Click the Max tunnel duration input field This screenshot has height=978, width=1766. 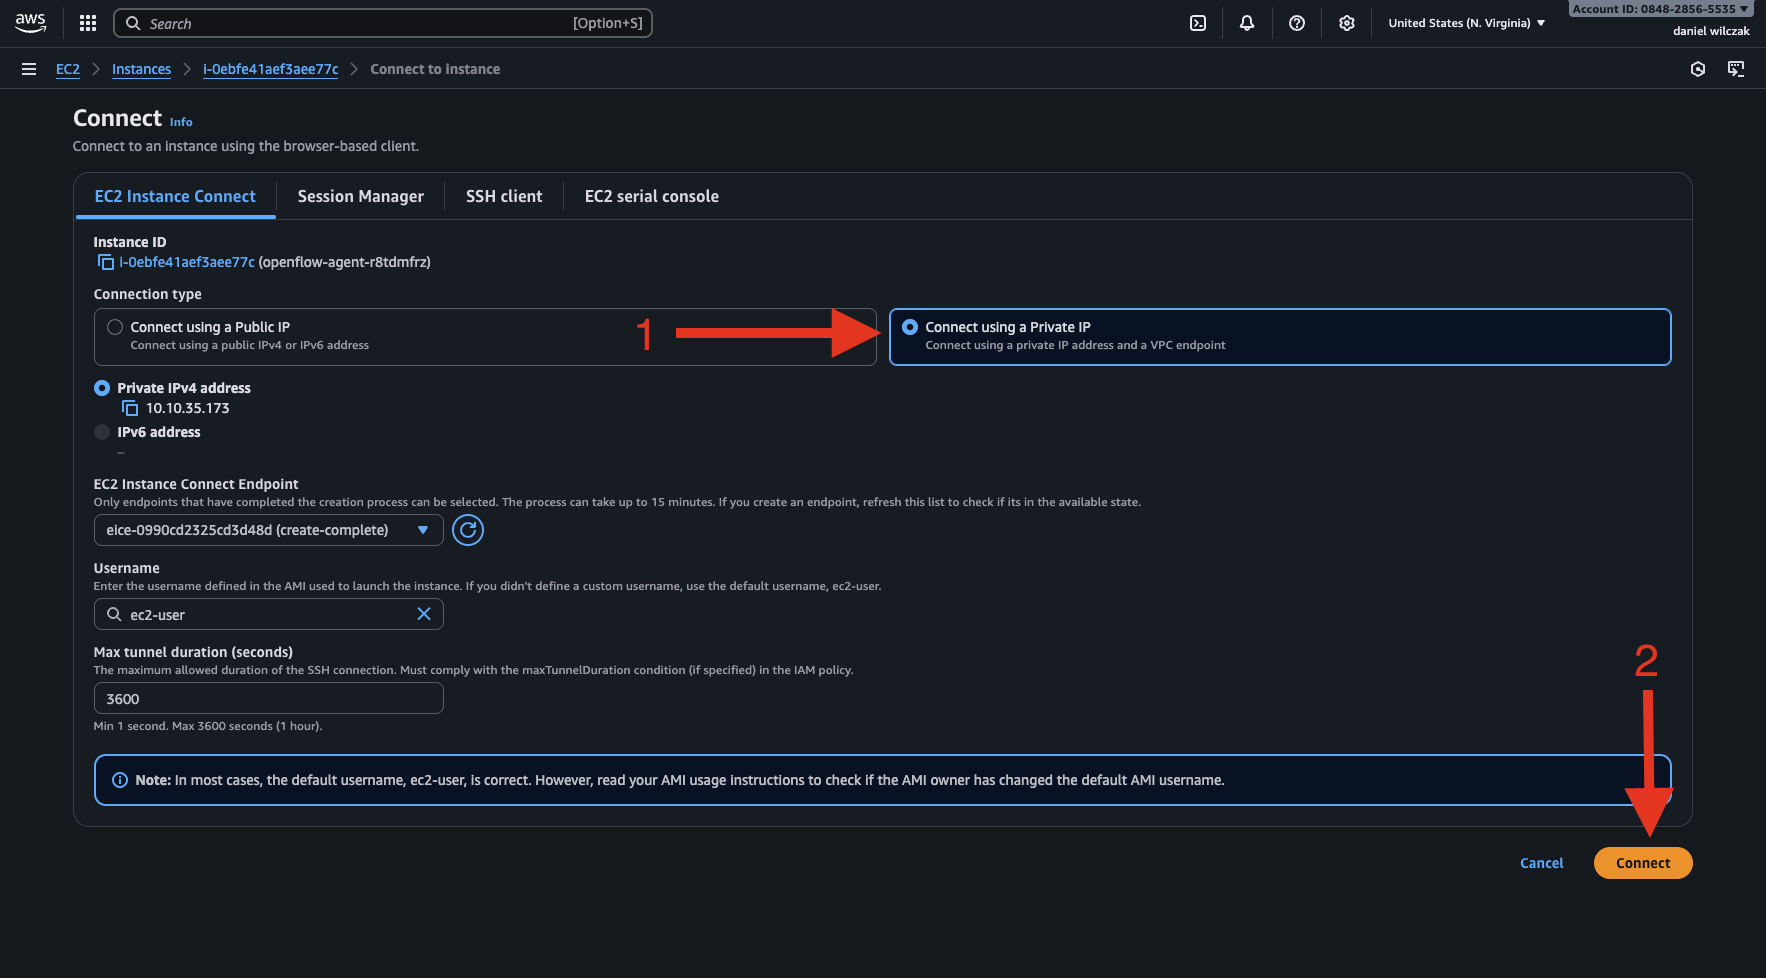click(x=268, y=699)
